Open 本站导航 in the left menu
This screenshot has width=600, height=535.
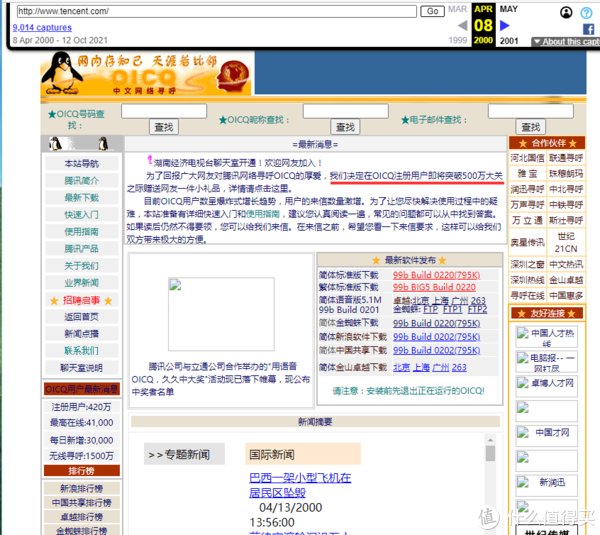click(x=82, y=164)
